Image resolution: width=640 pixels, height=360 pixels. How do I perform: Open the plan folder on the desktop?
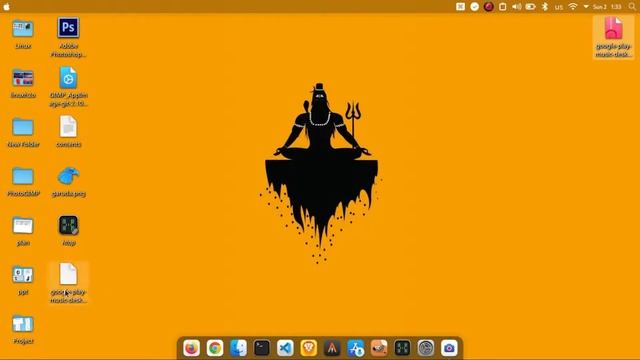point(23,225)
